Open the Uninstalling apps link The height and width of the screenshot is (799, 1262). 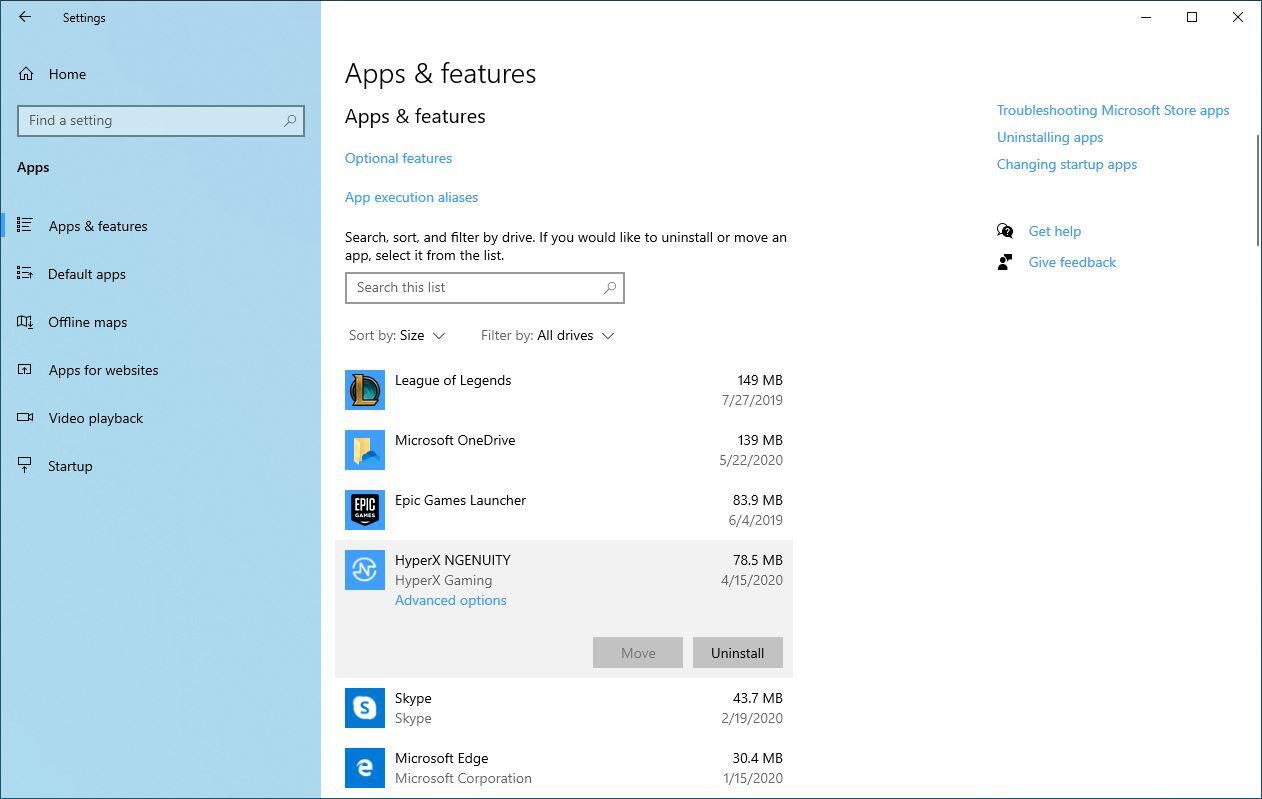point(1050,137)
